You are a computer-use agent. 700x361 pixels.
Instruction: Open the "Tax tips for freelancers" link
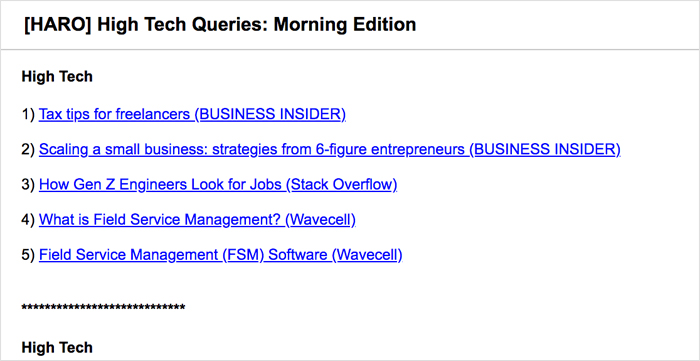click(x=192, y=115)
